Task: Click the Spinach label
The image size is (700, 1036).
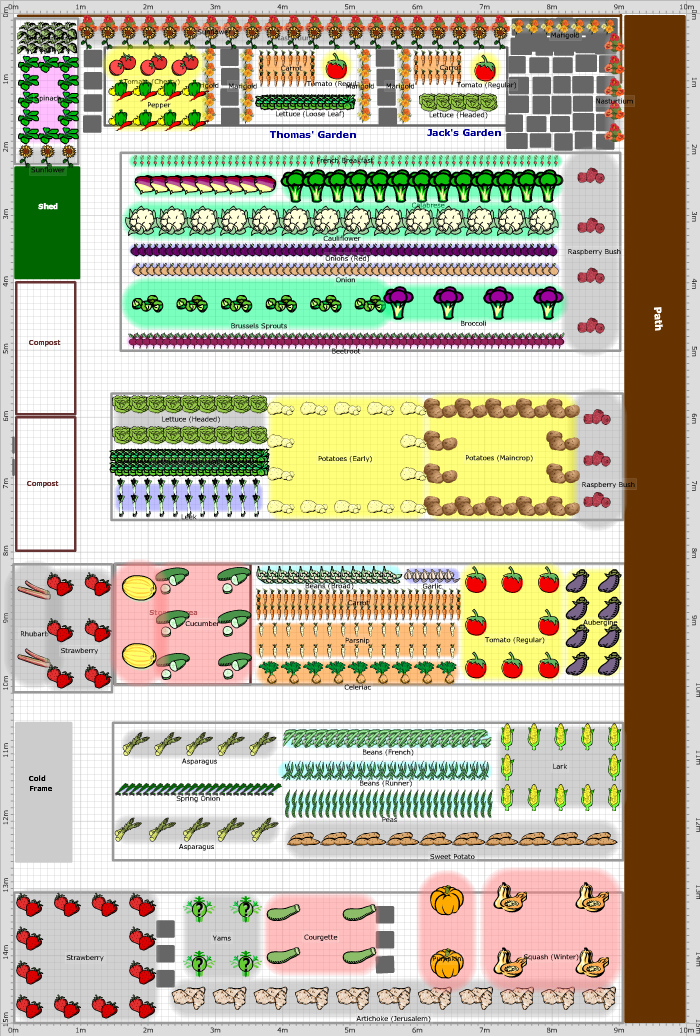Action: 49,98
